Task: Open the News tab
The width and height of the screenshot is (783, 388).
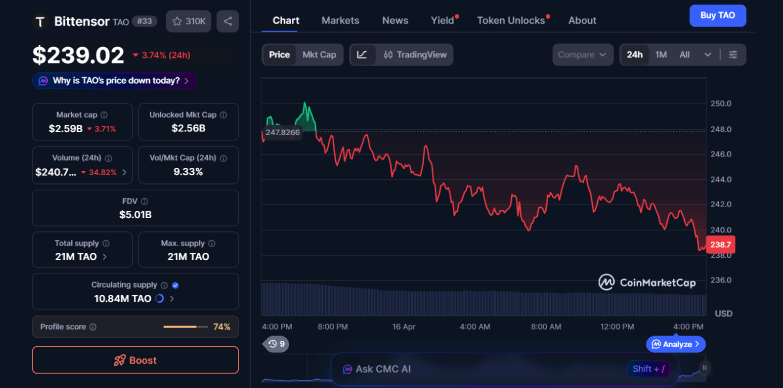Action: click(395, 20)
